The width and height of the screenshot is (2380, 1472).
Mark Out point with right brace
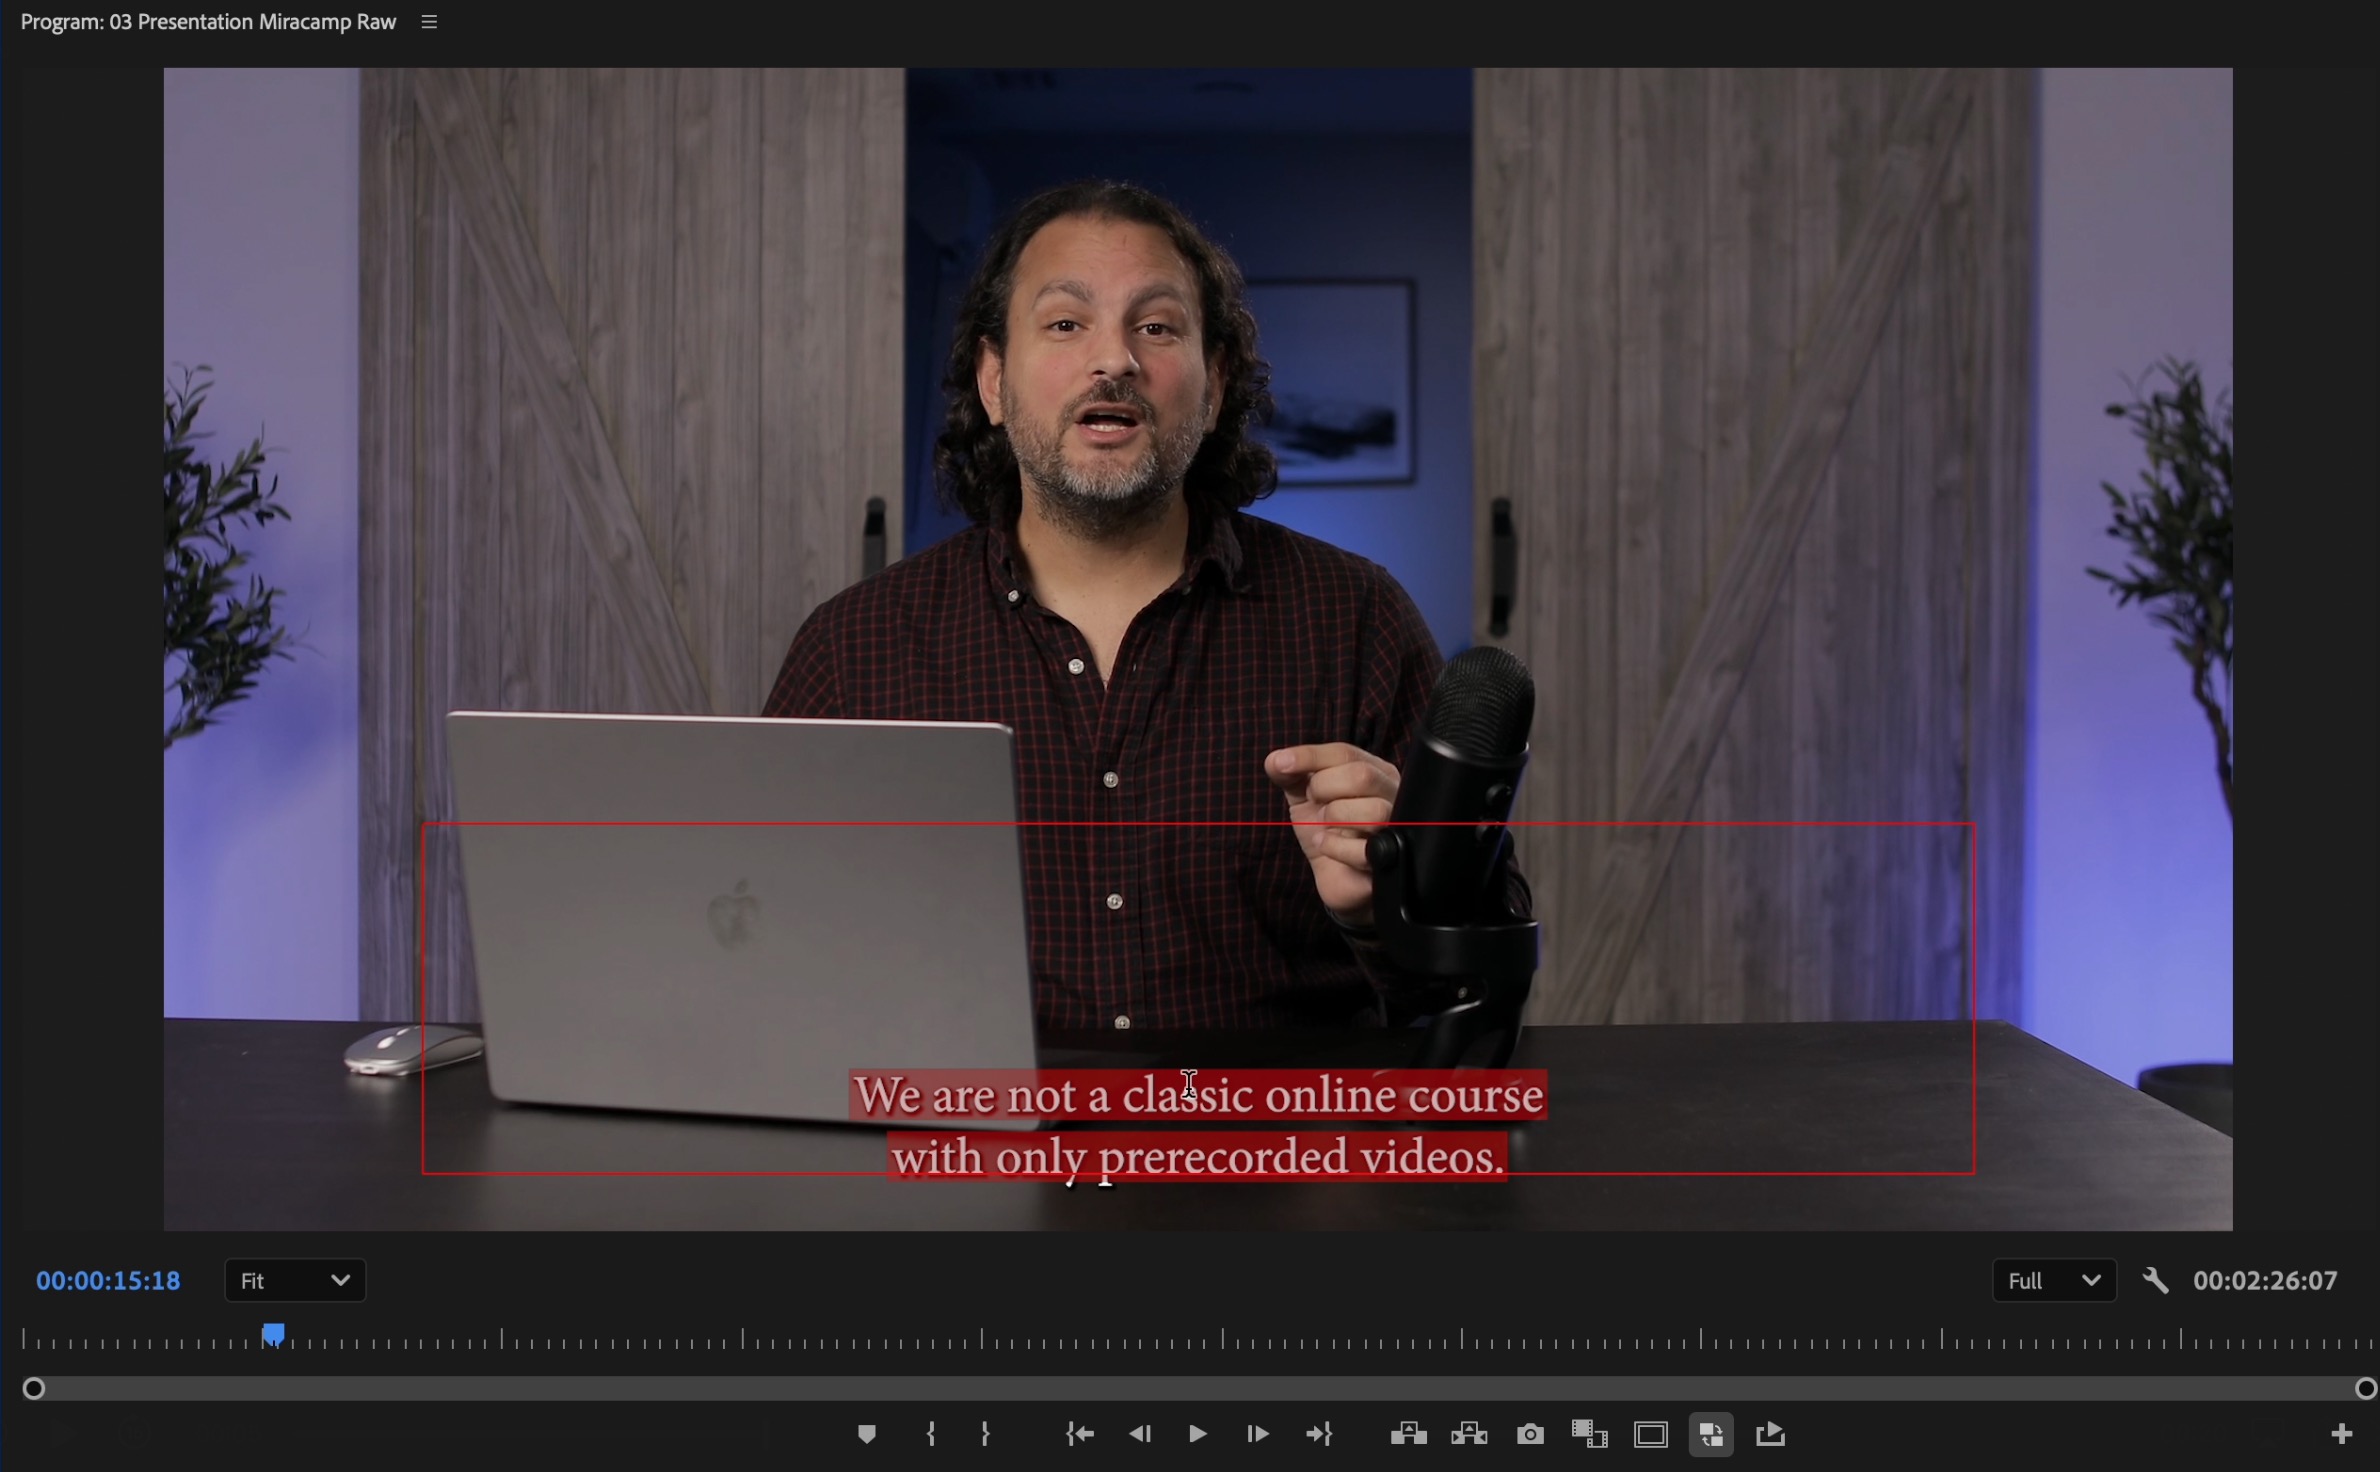(x=986, y=1435)
